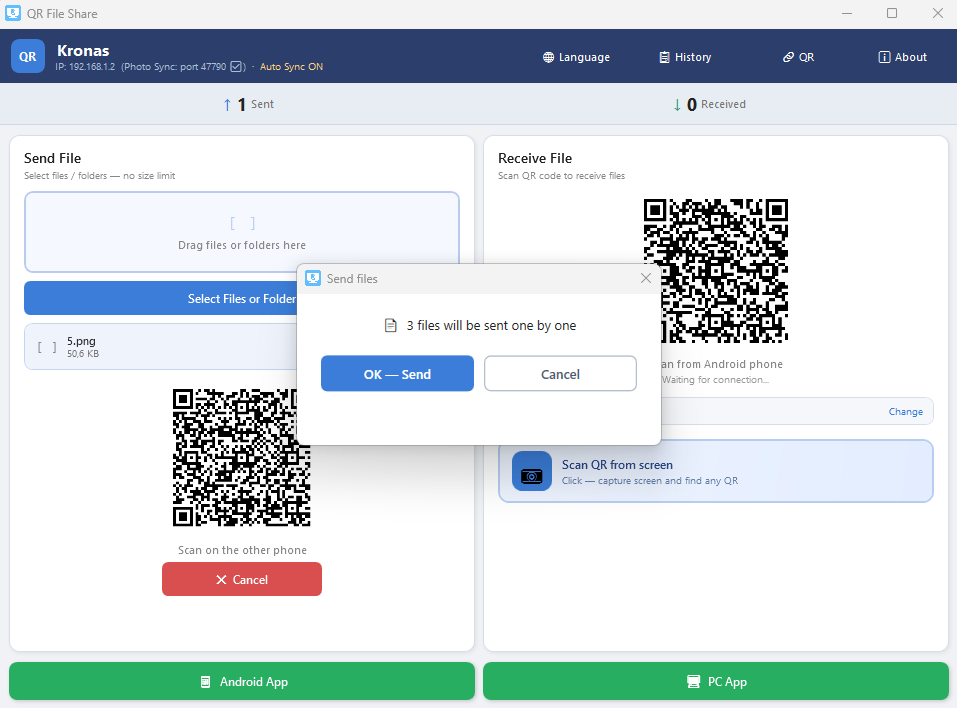
Task: Switch to the Received tab
Action: coord(709,103)
